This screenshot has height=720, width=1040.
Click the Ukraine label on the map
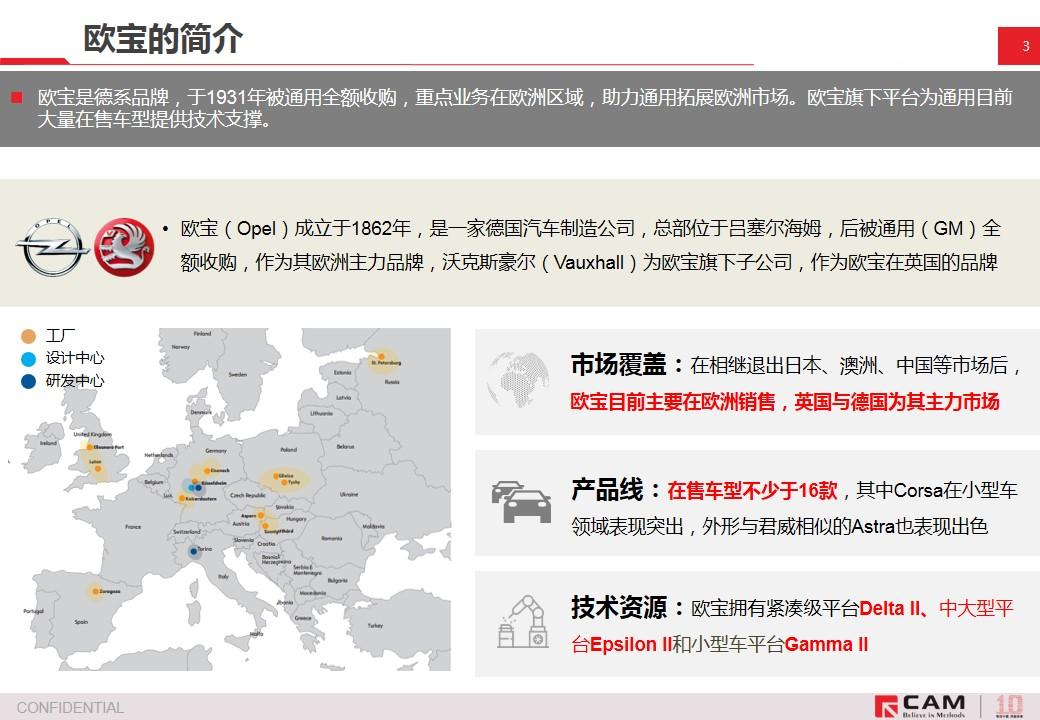click(x=349, y=495)
